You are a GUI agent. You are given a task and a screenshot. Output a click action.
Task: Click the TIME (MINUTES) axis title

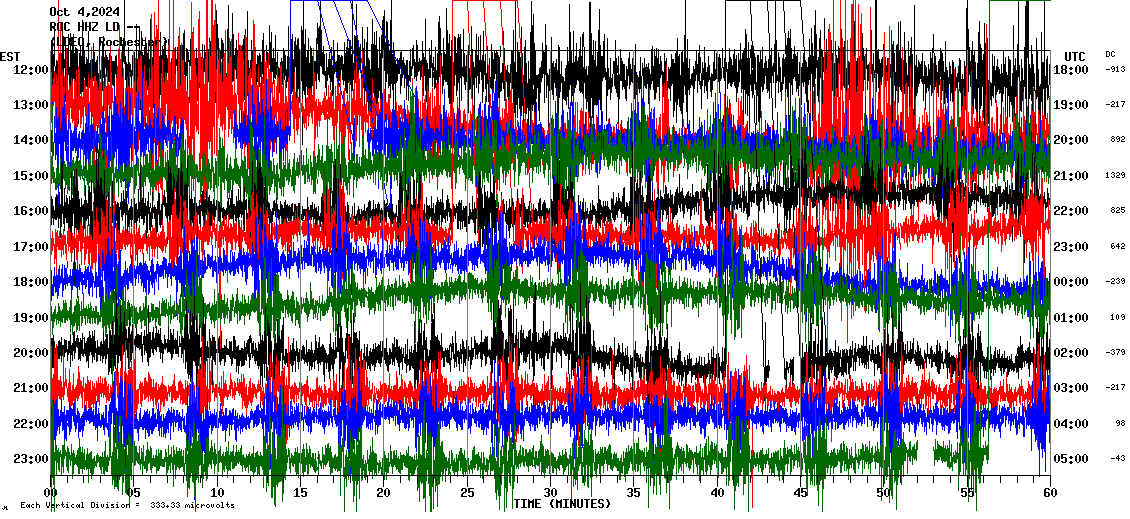(x=562, y=504)
